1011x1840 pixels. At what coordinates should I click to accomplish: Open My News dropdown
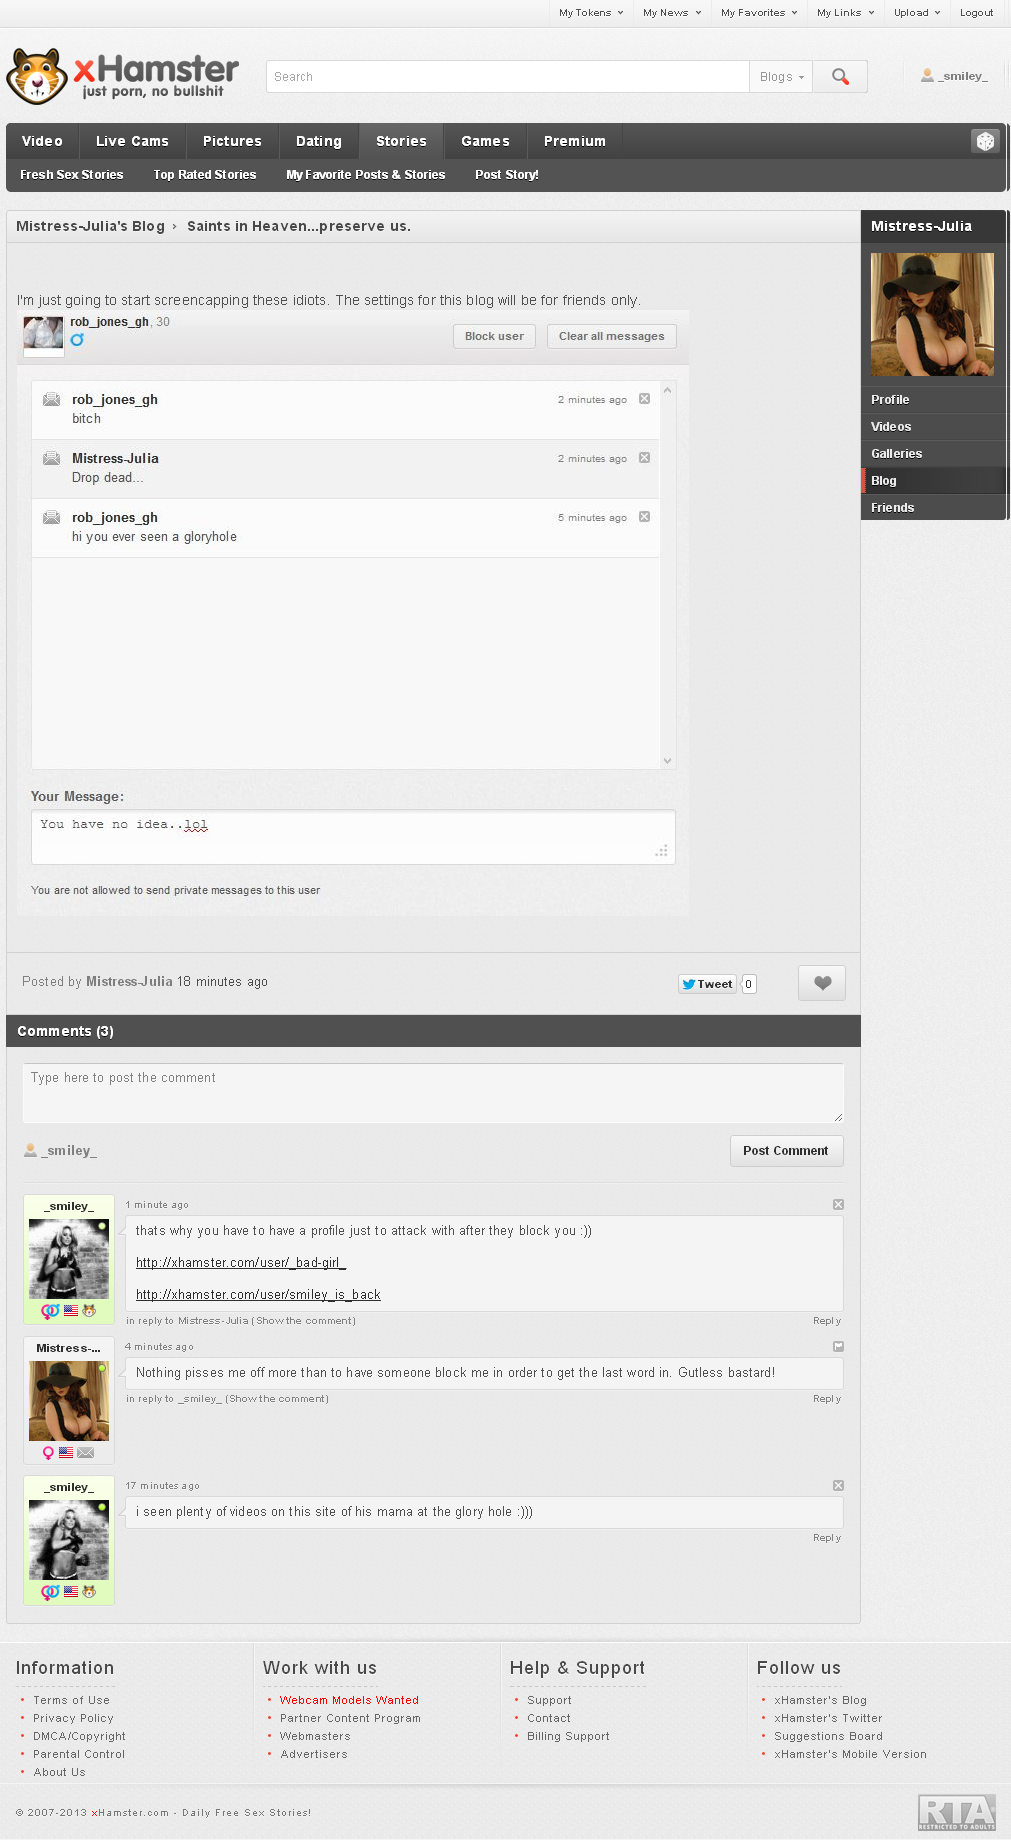point(671,13)
